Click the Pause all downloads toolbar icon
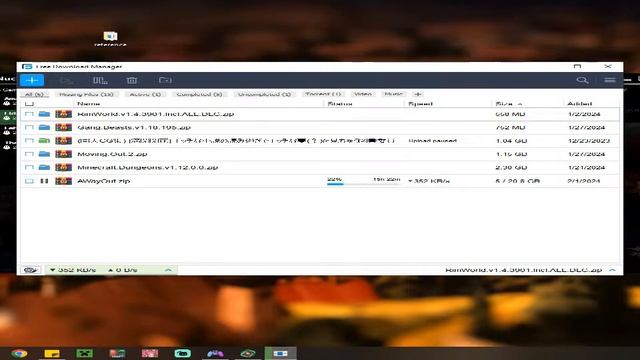The image size is (640, 360). [100, 80]
